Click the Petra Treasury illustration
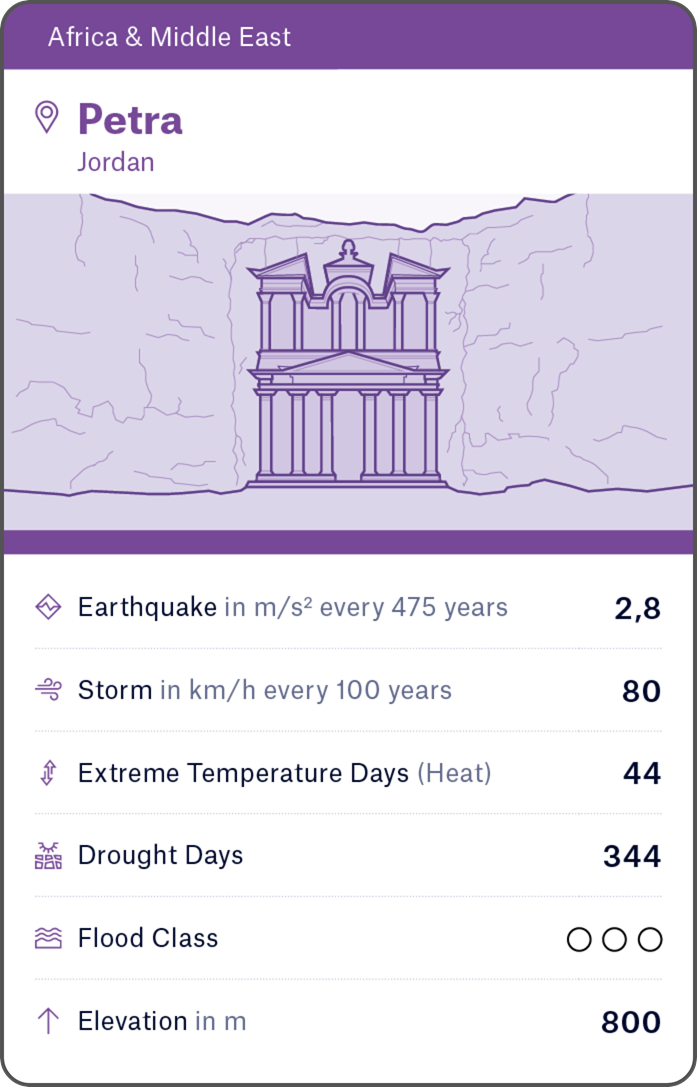Screen dimensions: 697x1087 (347, 365)
